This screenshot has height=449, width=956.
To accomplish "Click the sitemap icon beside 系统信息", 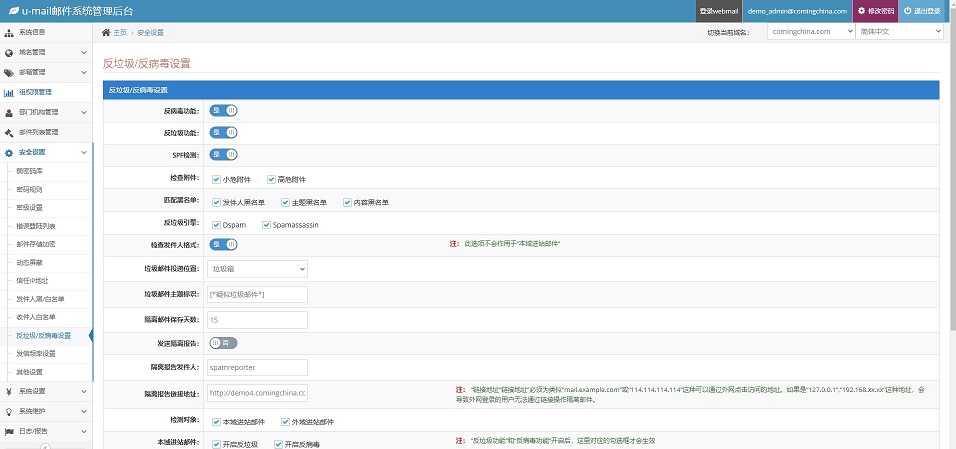I will (9, 32).
